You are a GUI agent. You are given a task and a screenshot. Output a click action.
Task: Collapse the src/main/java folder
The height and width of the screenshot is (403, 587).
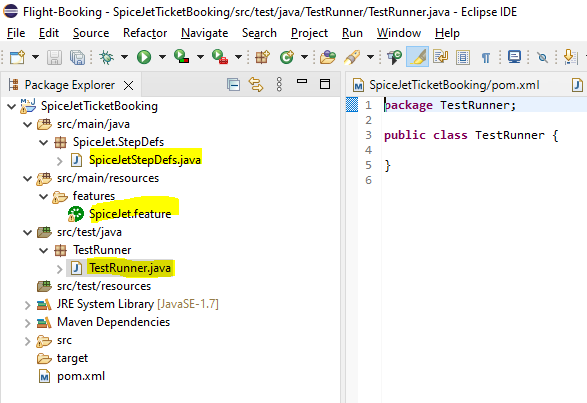pyautogui.click(x=28, y=124)
